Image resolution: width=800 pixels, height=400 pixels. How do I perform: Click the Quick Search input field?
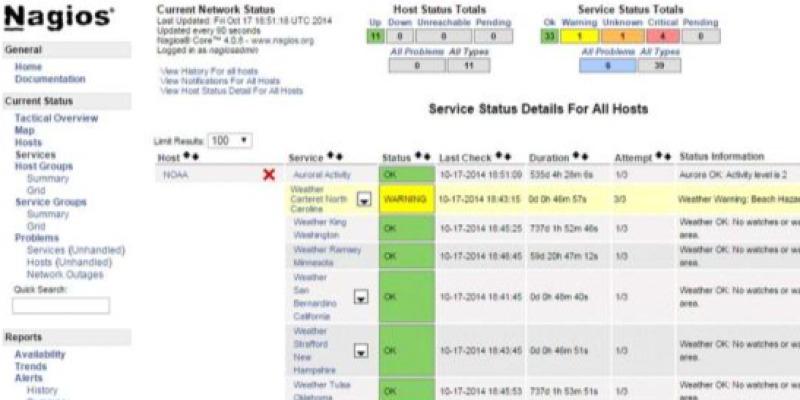(61, 306)
